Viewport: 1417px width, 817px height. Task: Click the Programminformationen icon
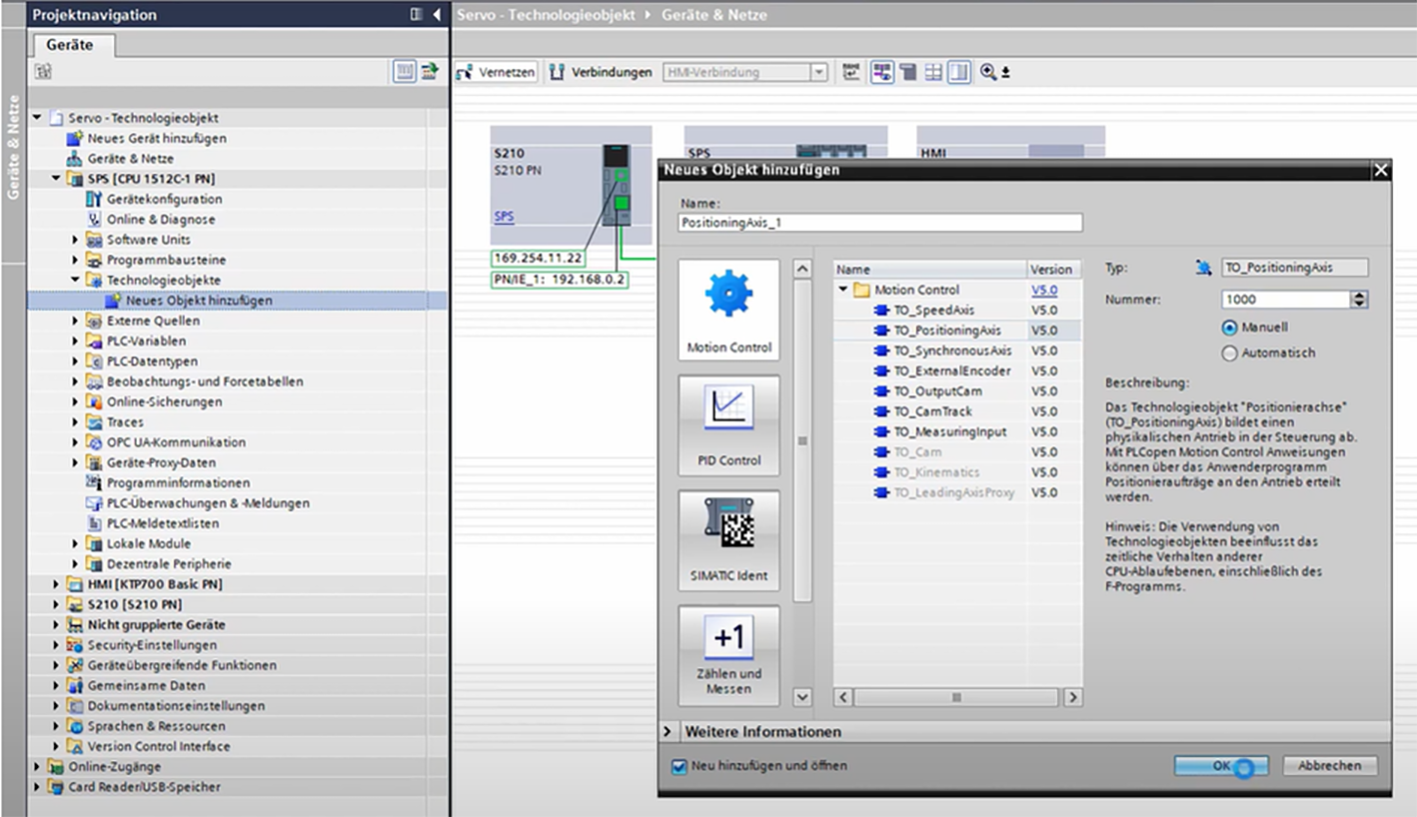click(95, 483)
